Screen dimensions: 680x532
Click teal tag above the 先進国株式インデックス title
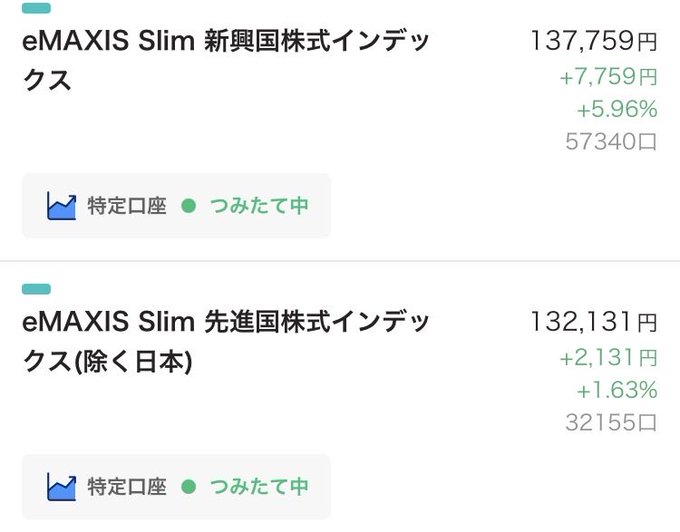(x=36, y=289)
